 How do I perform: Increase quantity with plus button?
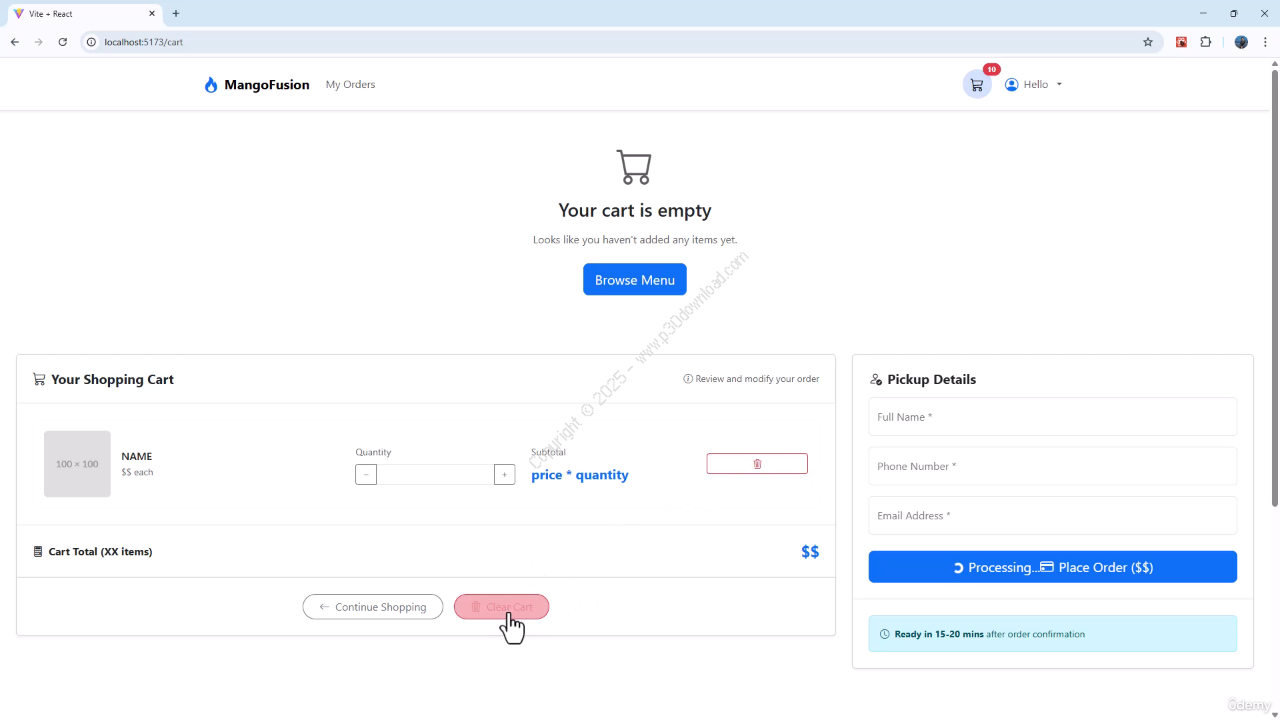[x=505, y=475]
